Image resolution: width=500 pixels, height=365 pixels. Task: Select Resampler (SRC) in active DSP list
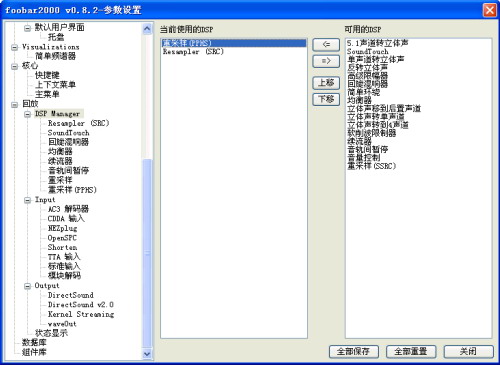pos(234,51)
